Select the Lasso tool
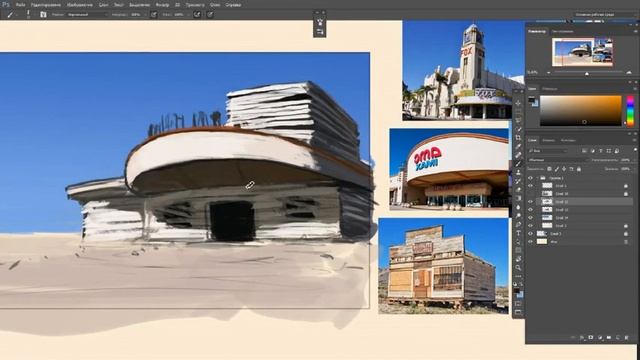 pos(518,121)
